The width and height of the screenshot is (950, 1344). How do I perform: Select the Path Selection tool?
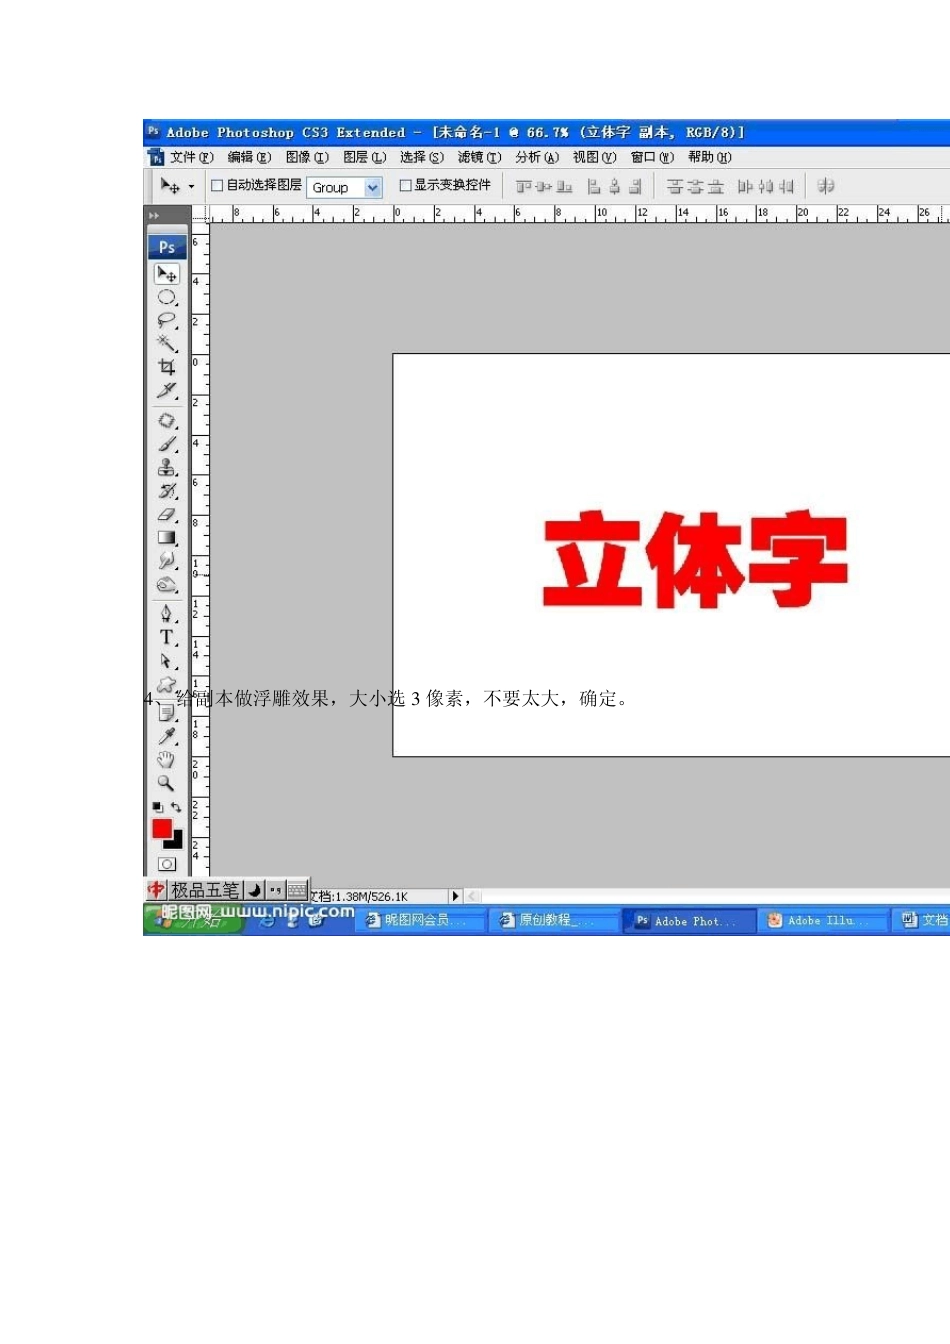tap(166, 661)
